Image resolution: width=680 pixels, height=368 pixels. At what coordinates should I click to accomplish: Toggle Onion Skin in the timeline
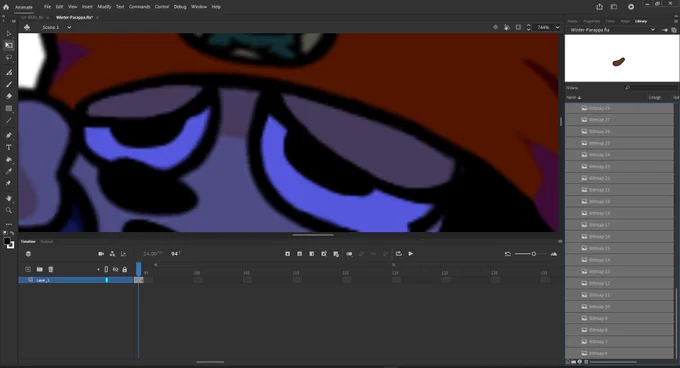(x=349, y=254)
